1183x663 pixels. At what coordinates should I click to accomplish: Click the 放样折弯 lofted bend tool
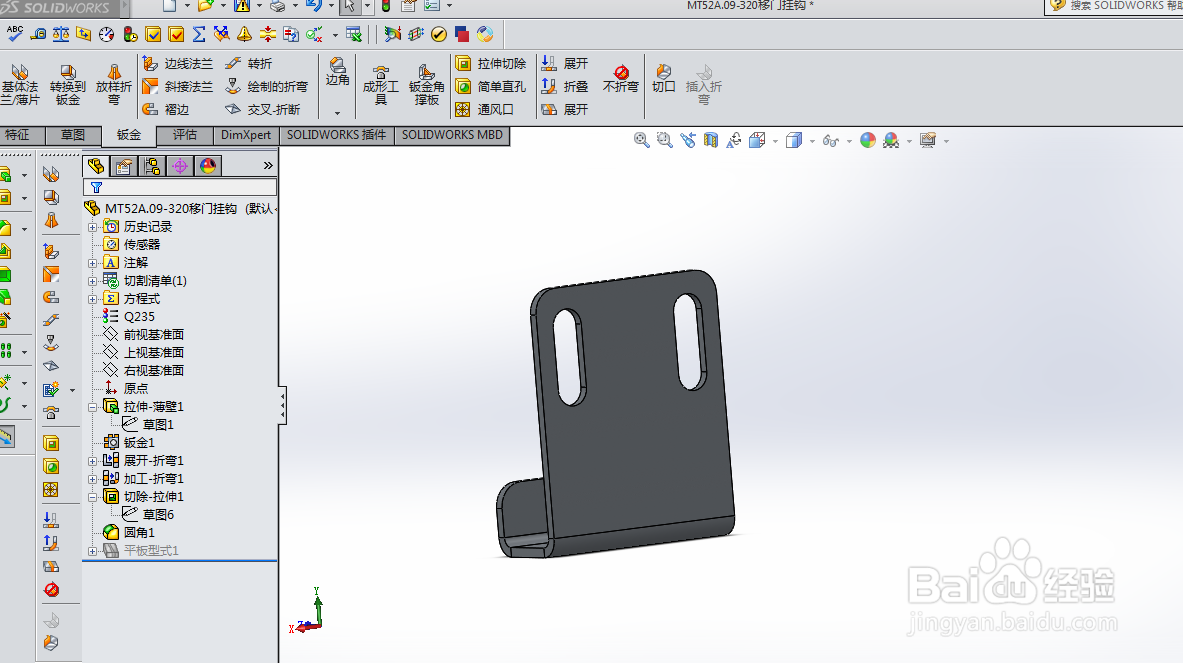pyautogui.click(x=114, y=84)
